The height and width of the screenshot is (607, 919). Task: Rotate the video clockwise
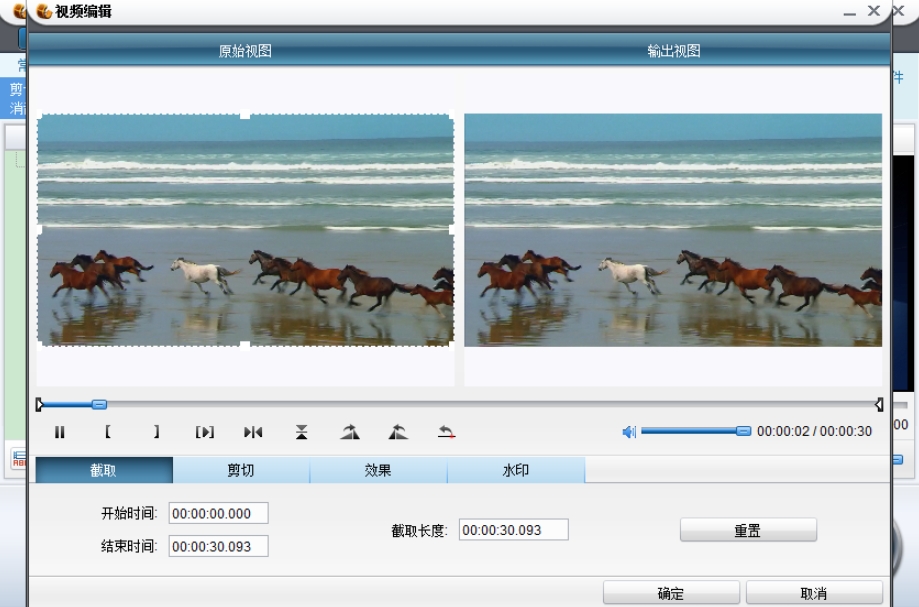349,432
